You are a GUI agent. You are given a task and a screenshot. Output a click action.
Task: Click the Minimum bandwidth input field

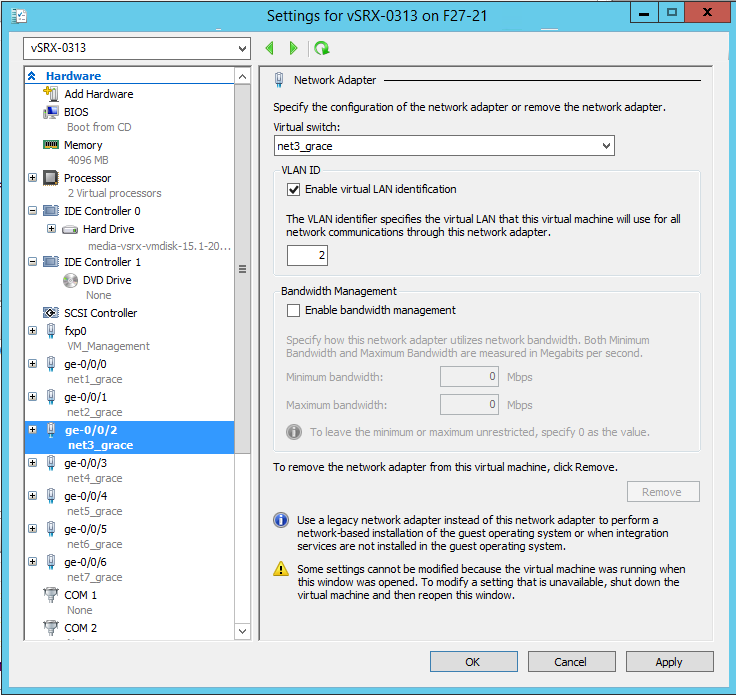pos(469,377)
